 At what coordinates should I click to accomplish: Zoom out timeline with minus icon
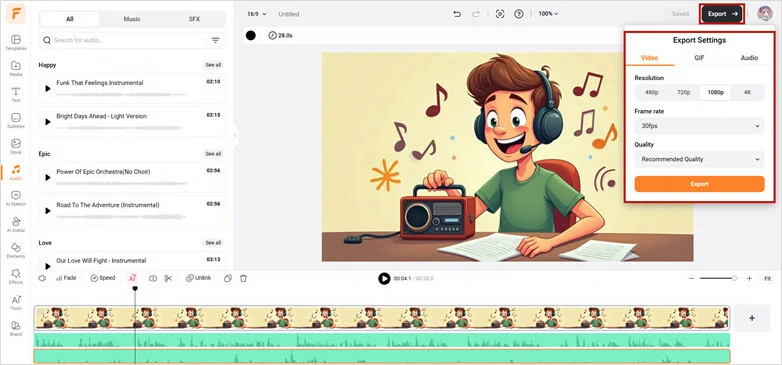pyautogui.click(x=691, y=279)
